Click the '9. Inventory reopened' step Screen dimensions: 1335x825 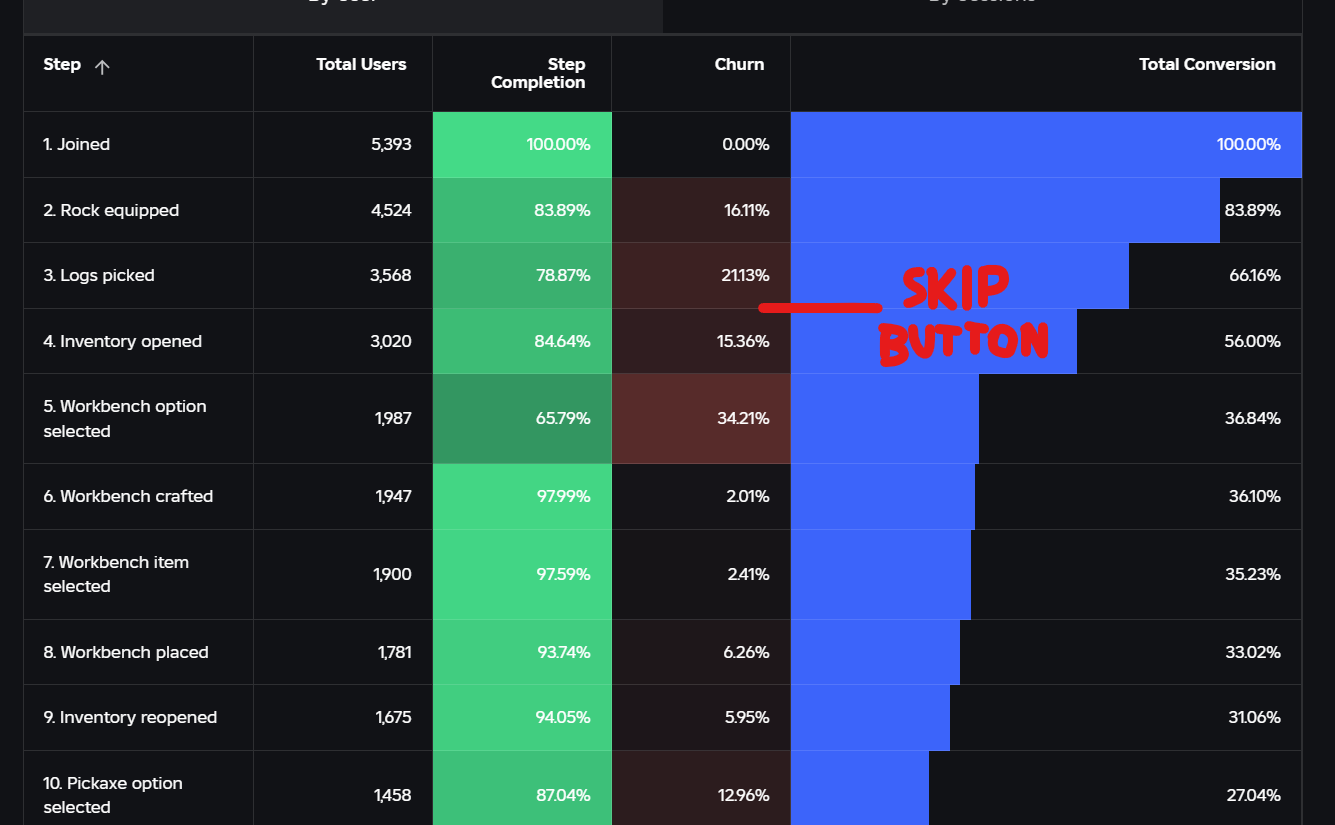130,717
